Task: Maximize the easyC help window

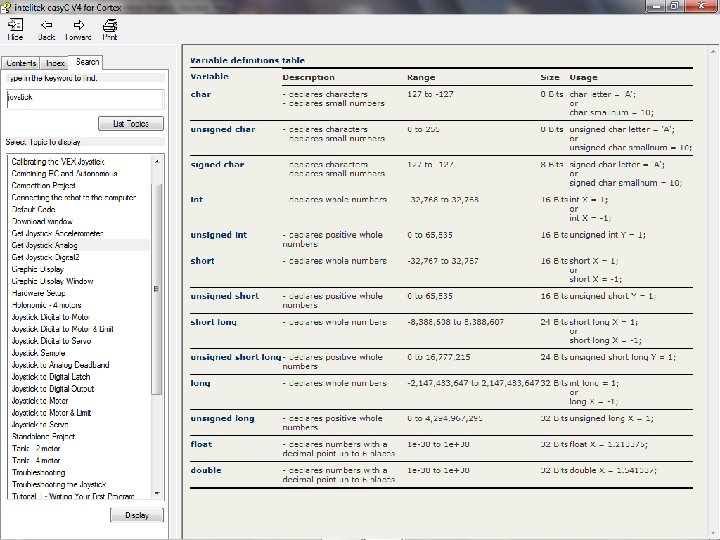Action: point(675,6)
